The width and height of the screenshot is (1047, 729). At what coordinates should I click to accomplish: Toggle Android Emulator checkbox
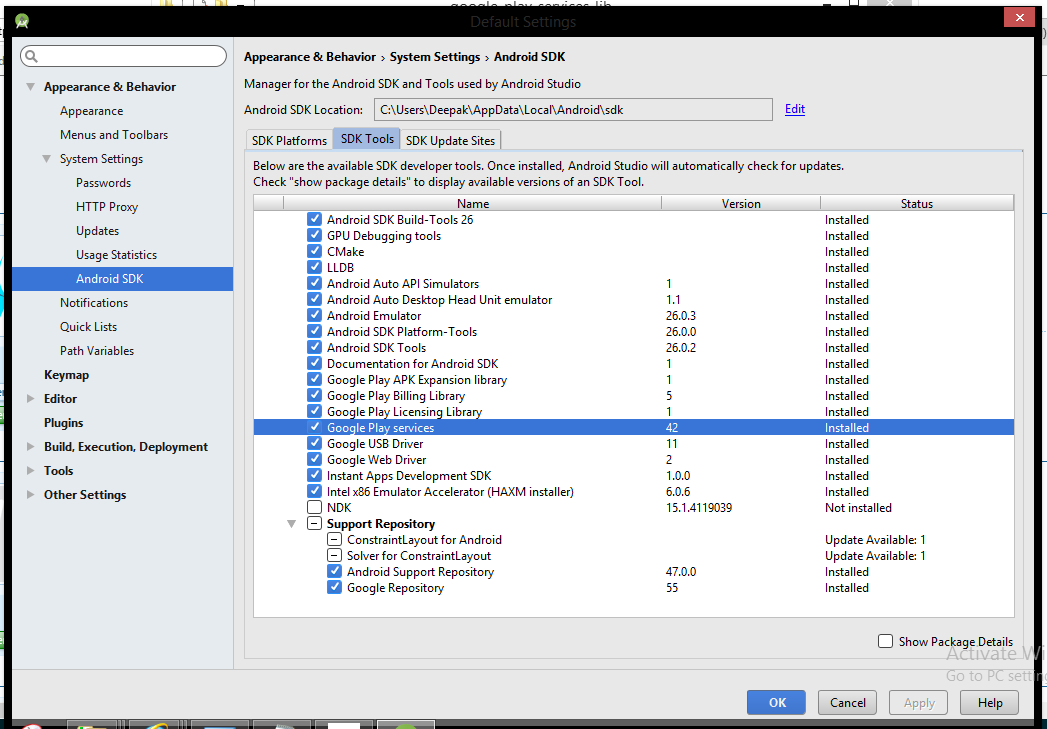pos(315,315)
